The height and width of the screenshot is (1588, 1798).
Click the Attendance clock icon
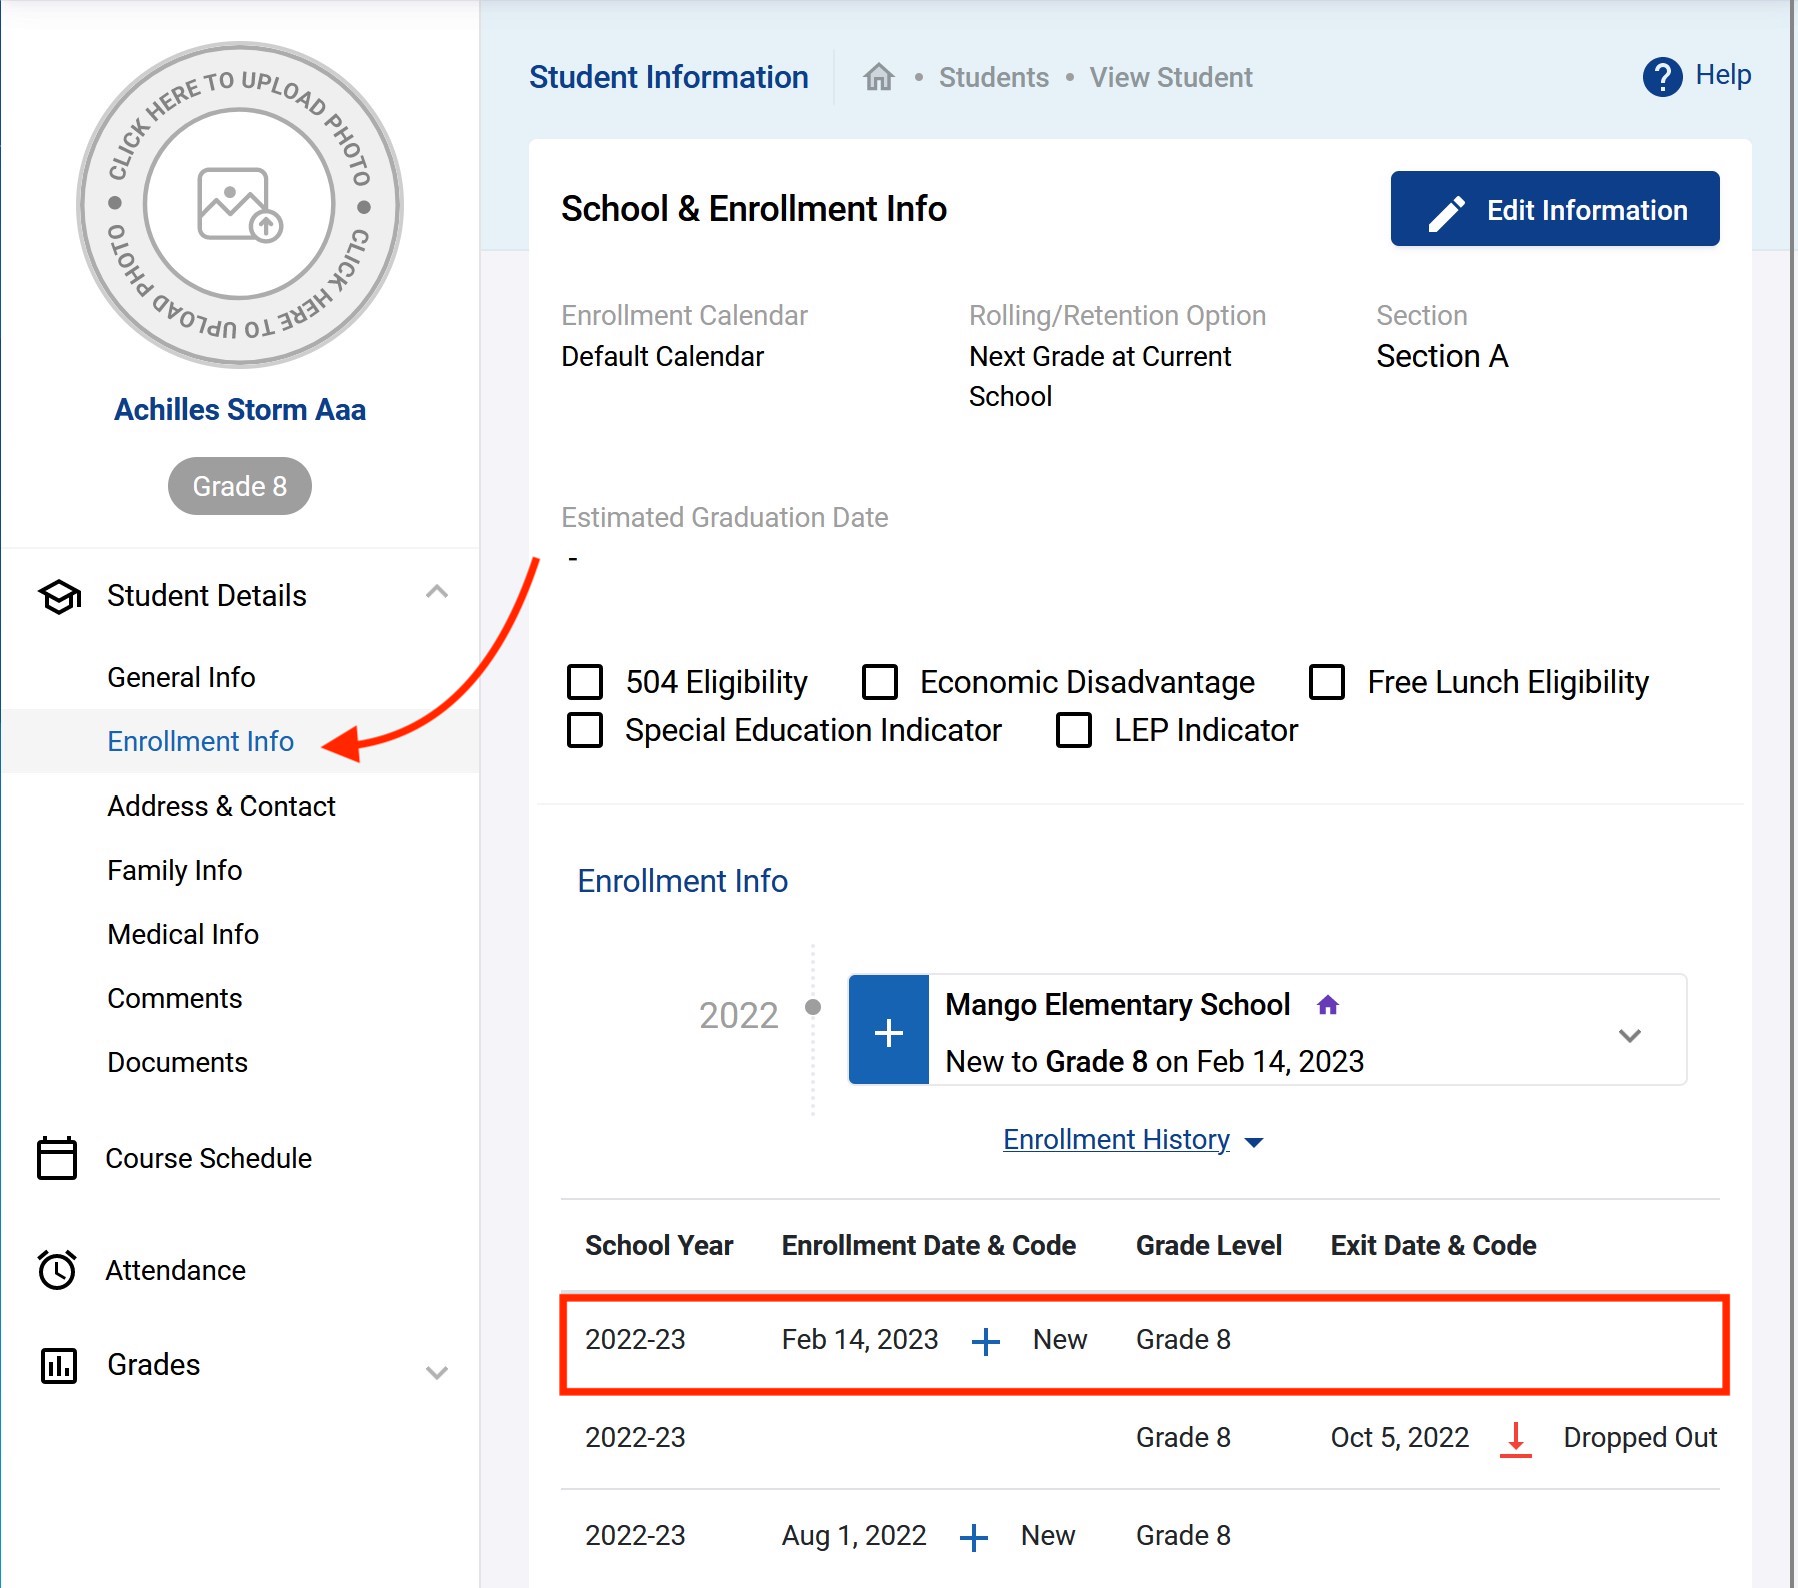click(57, 1270)
